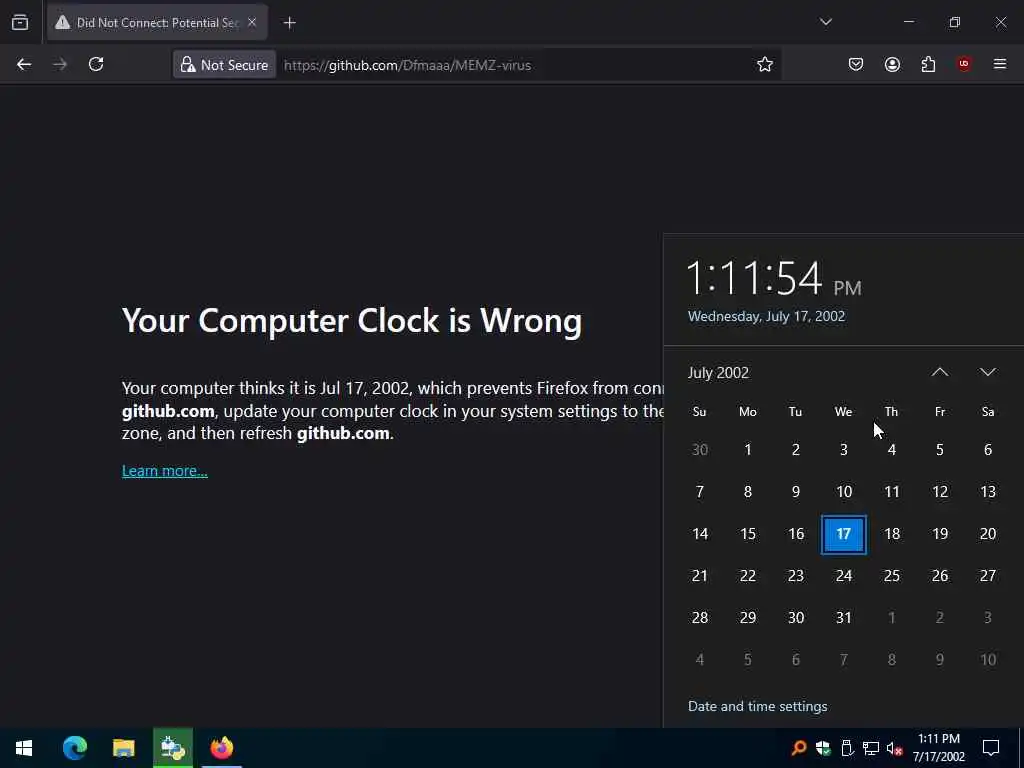Image resolution: width=1024 pixels, height=768 pixels.
Task: Select greyed August 10 date
Action: pos(988,660)
